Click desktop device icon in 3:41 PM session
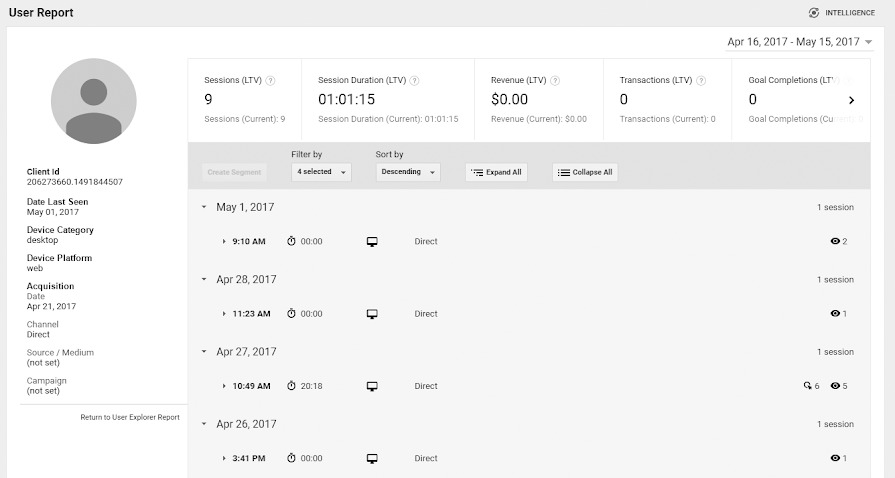The width and height of the screenshot is (895, 478). 372,459
